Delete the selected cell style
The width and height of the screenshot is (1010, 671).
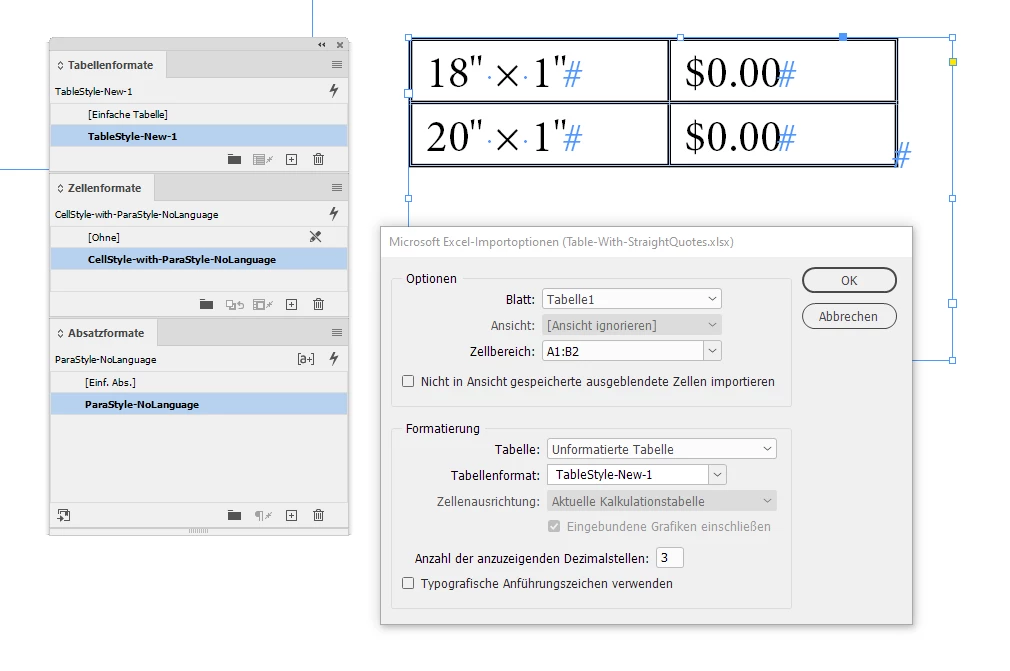pyautogui.click(x=318, y=304)
